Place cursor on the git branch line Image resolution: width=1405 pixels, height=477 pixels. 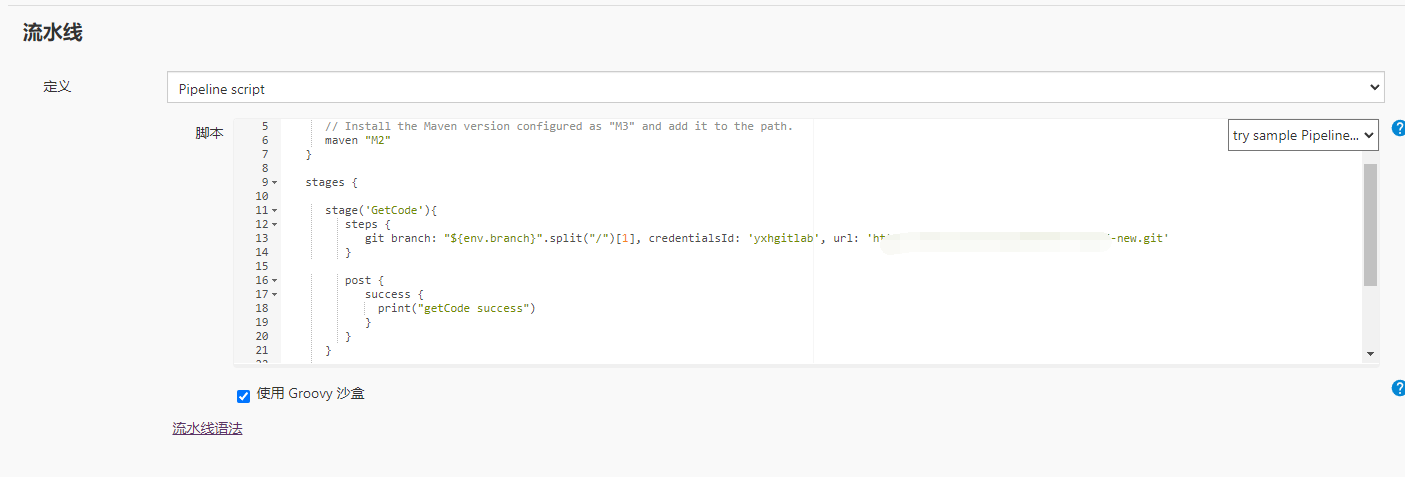coord(500,239)
